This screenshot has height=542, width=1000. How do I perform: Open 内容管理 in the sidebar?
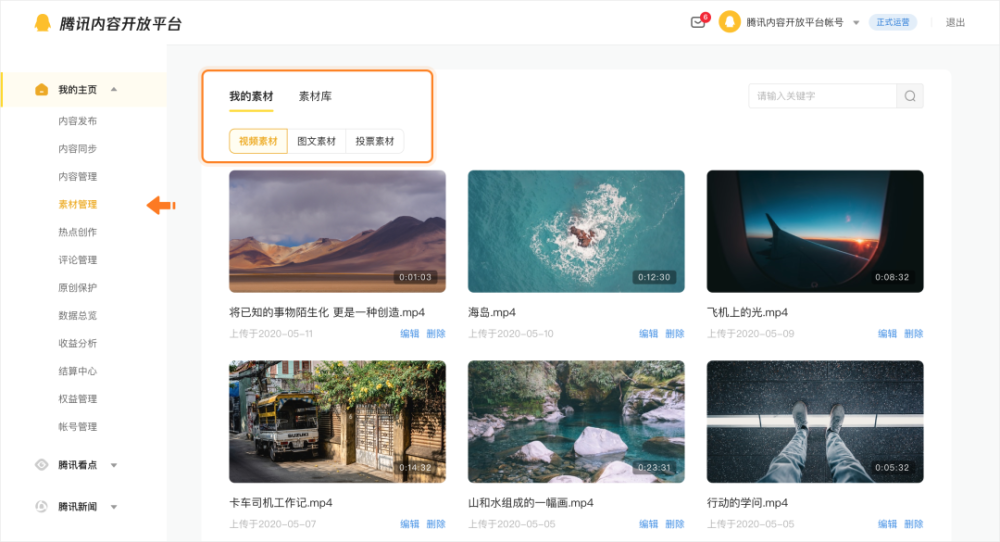point(78,177)
